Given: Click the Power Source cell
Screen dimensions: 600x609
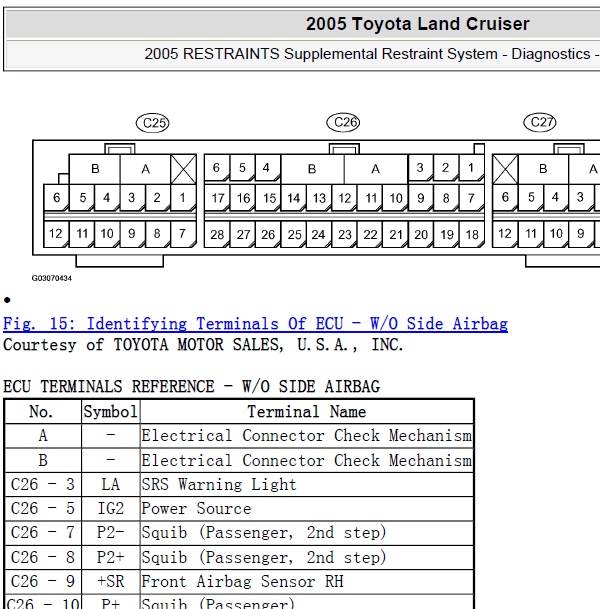Looking at the screenshot, I should [307, 509].
